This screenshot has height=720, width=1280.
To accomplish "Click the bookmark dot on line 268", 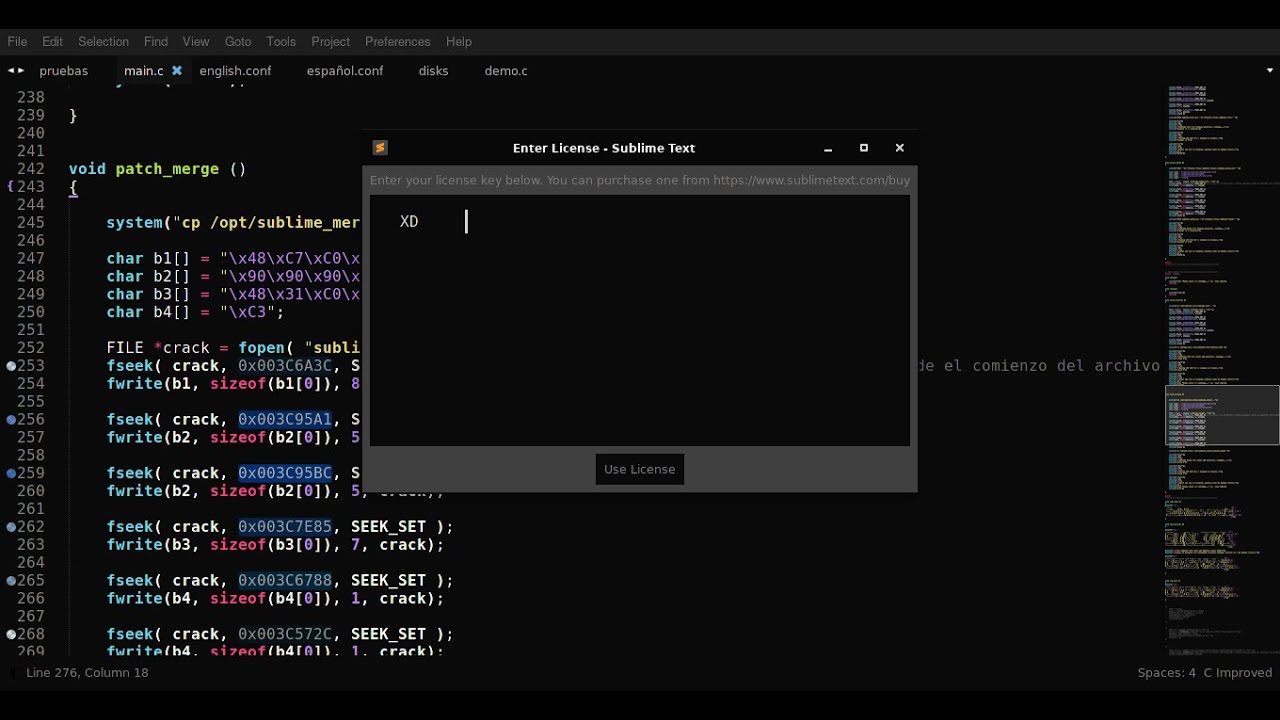I will pyautogui.click(x=11, y=634).
